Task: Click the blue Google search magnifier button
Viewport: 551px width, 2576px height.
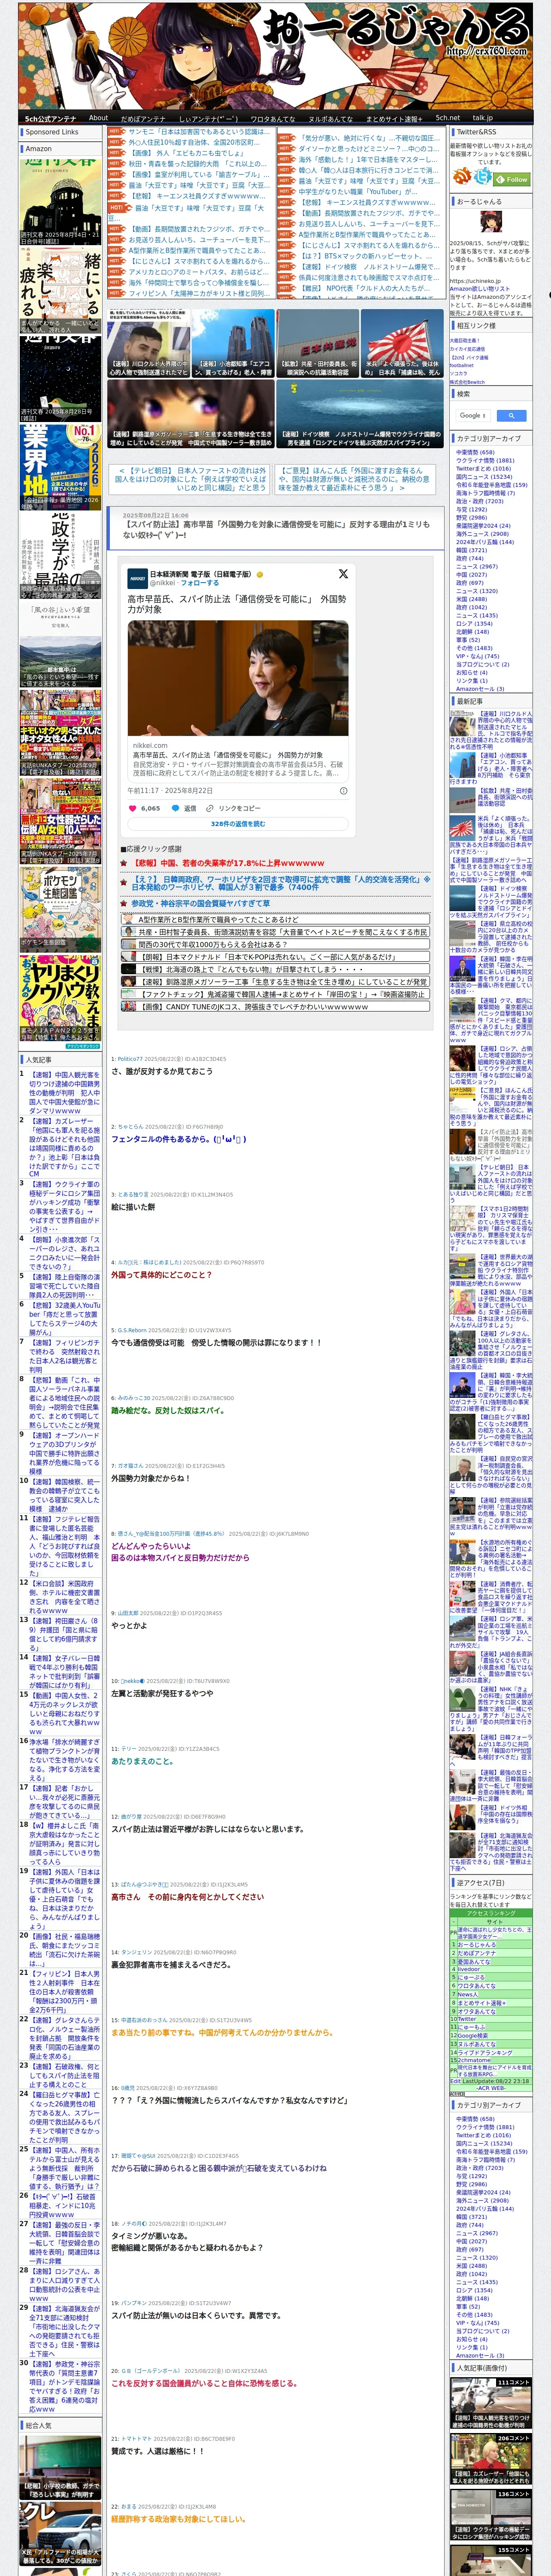Action: [x=511, y=415]
